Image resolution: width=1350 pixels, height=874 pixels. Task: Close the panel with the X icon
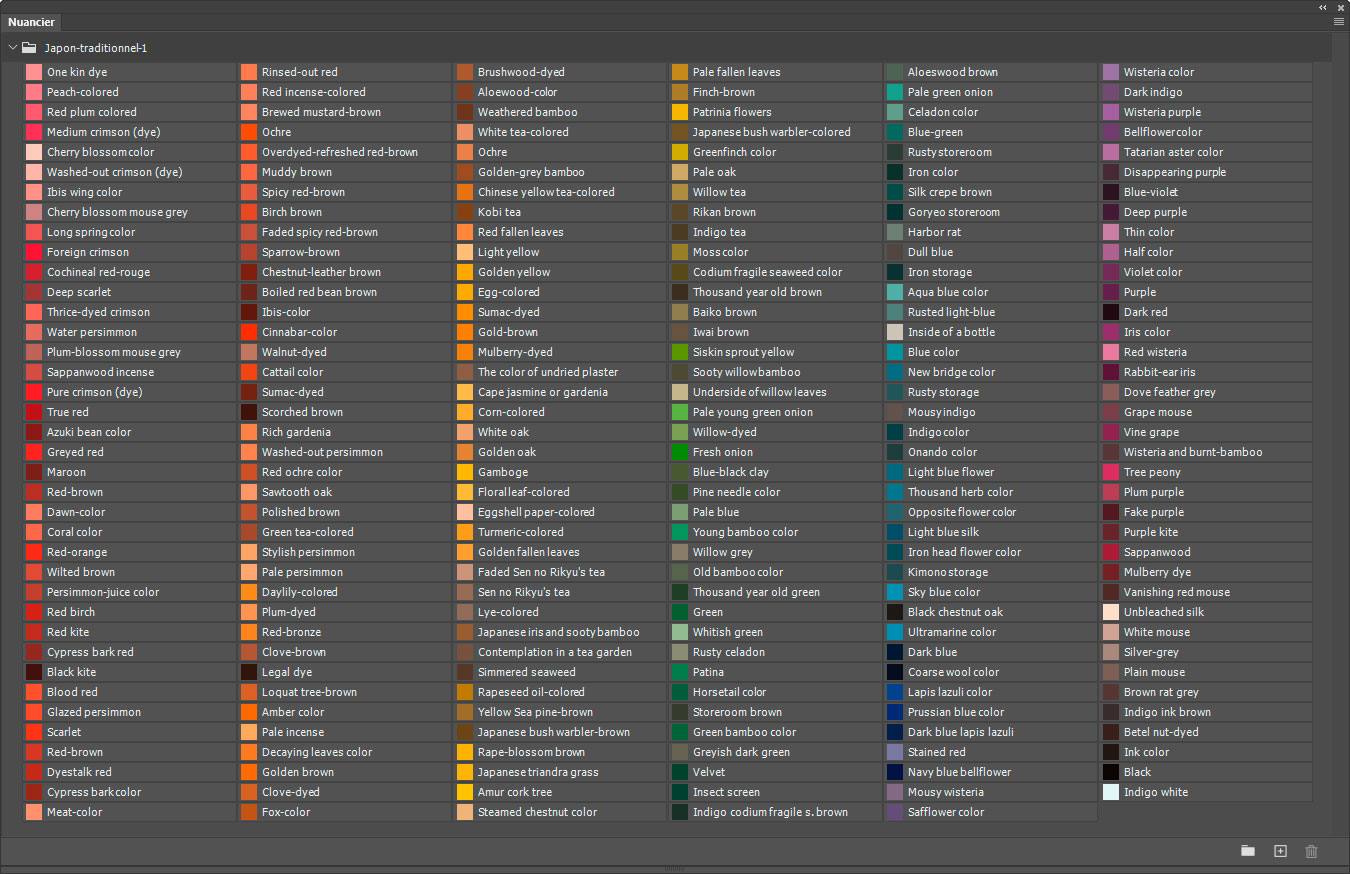(1340, 7)
